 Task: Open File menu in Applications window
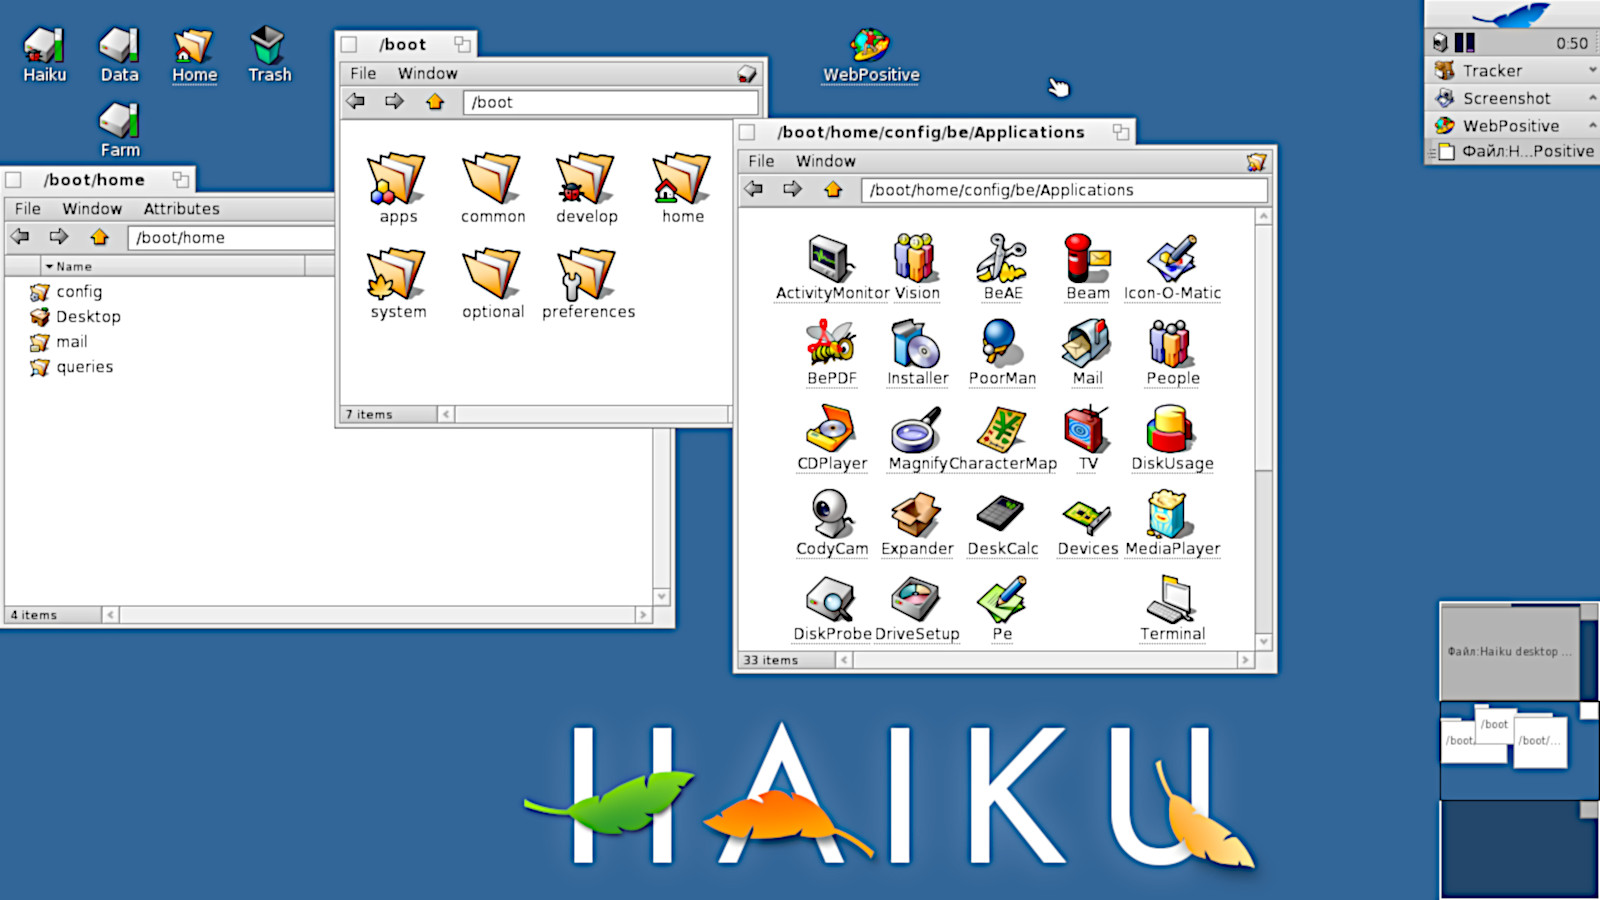[761, 161]
